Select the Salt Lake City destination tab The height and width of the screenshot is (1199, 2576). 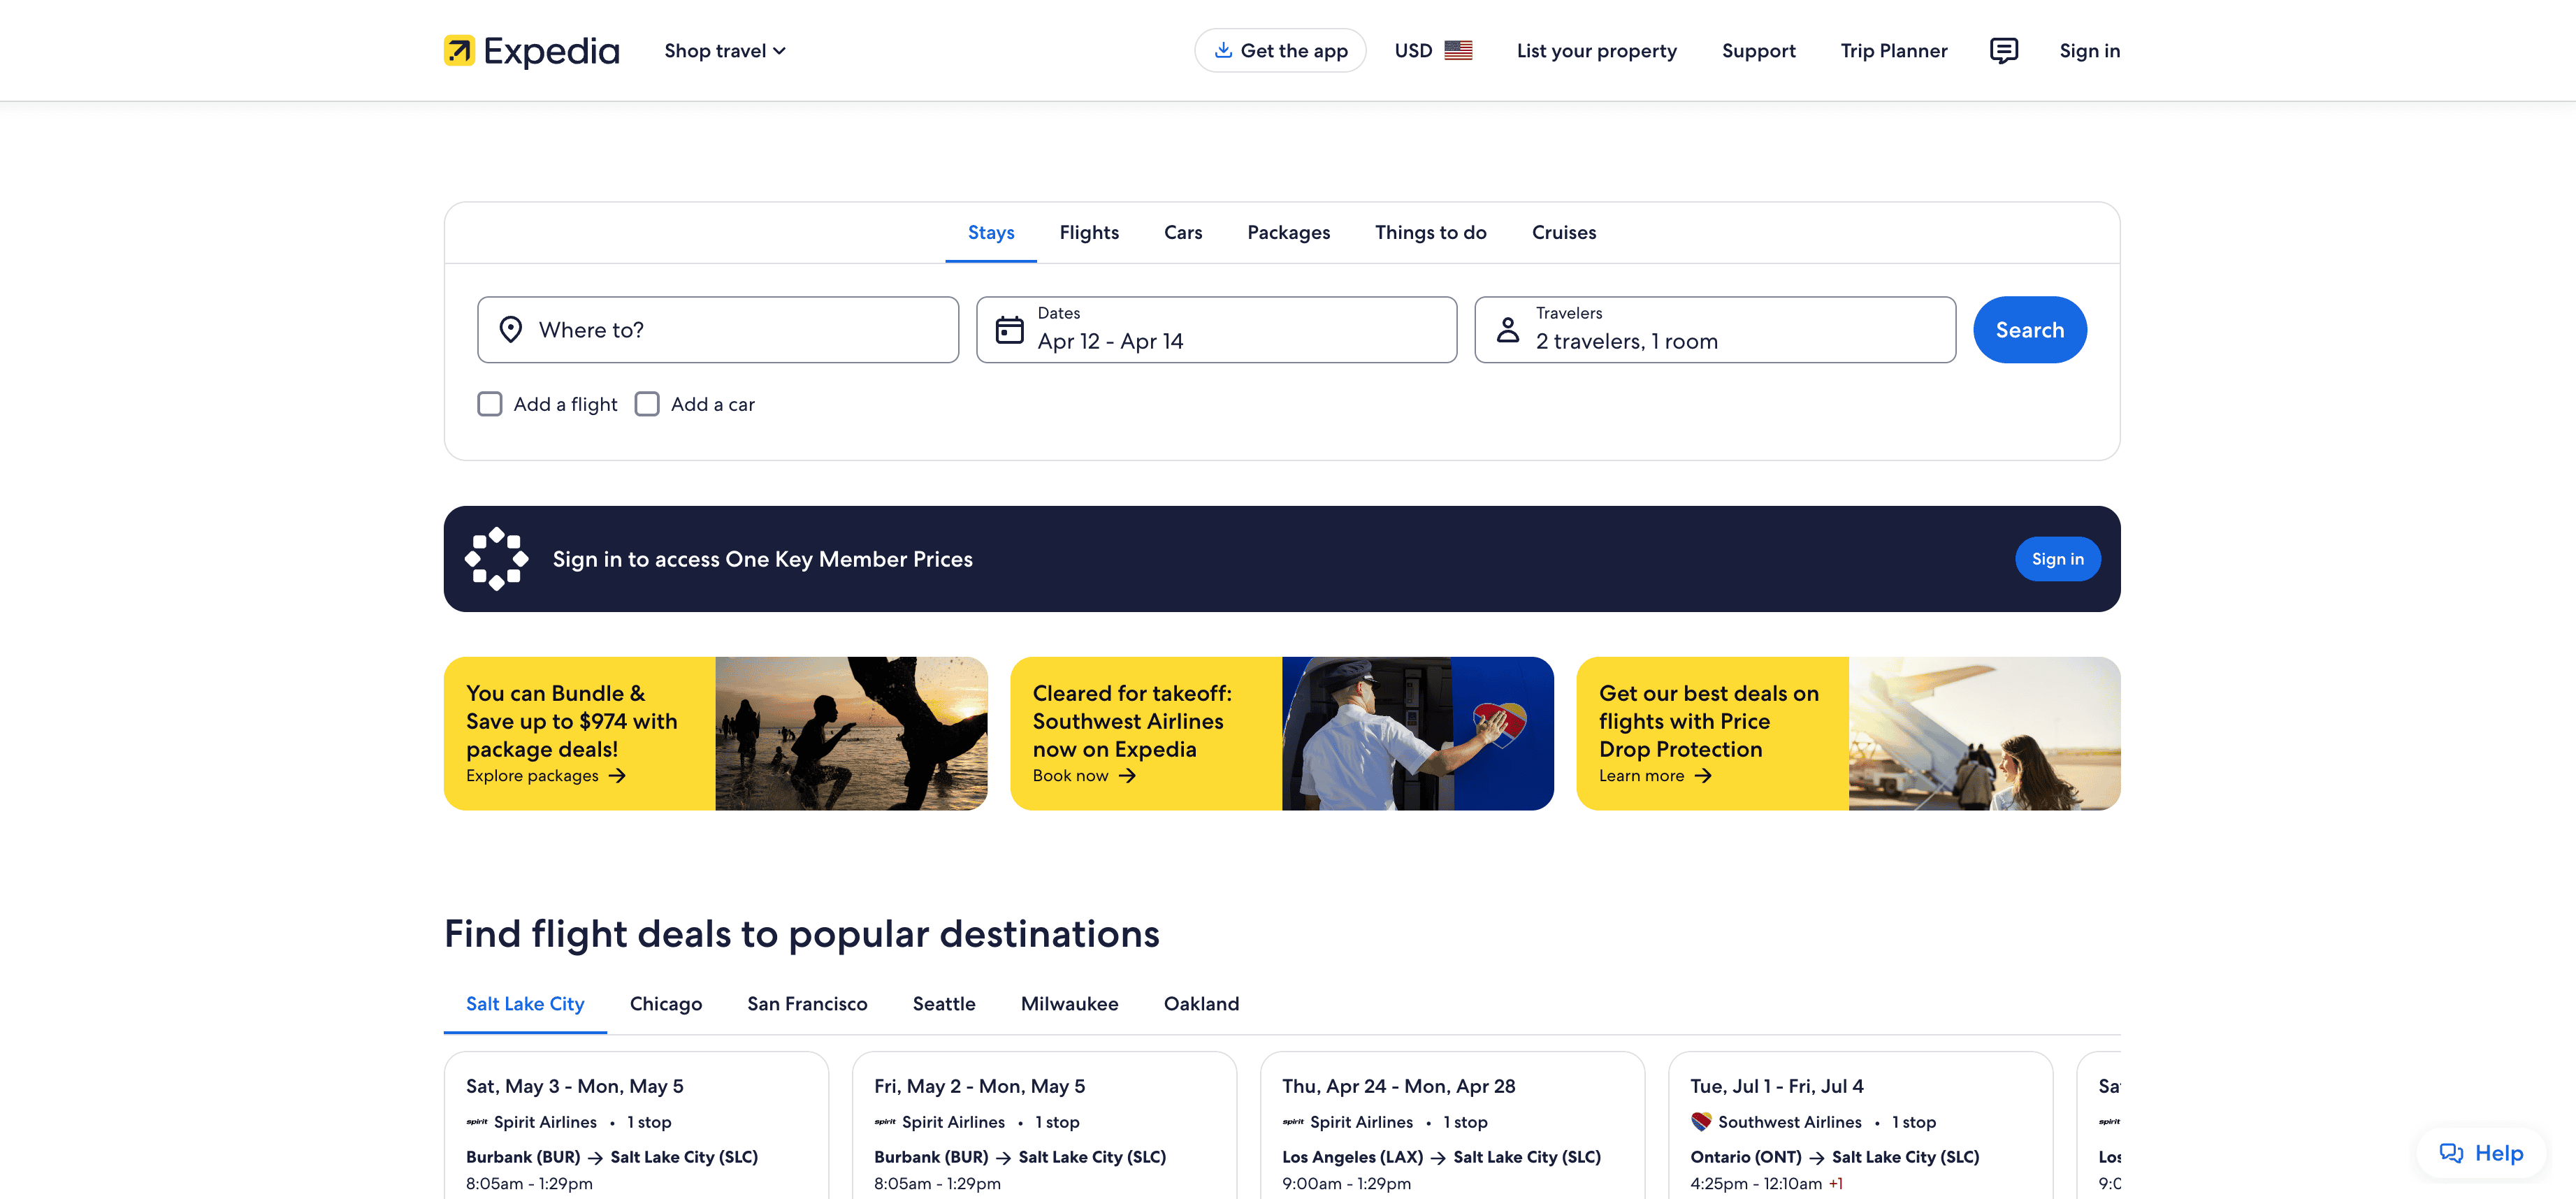click(525, 1003)
